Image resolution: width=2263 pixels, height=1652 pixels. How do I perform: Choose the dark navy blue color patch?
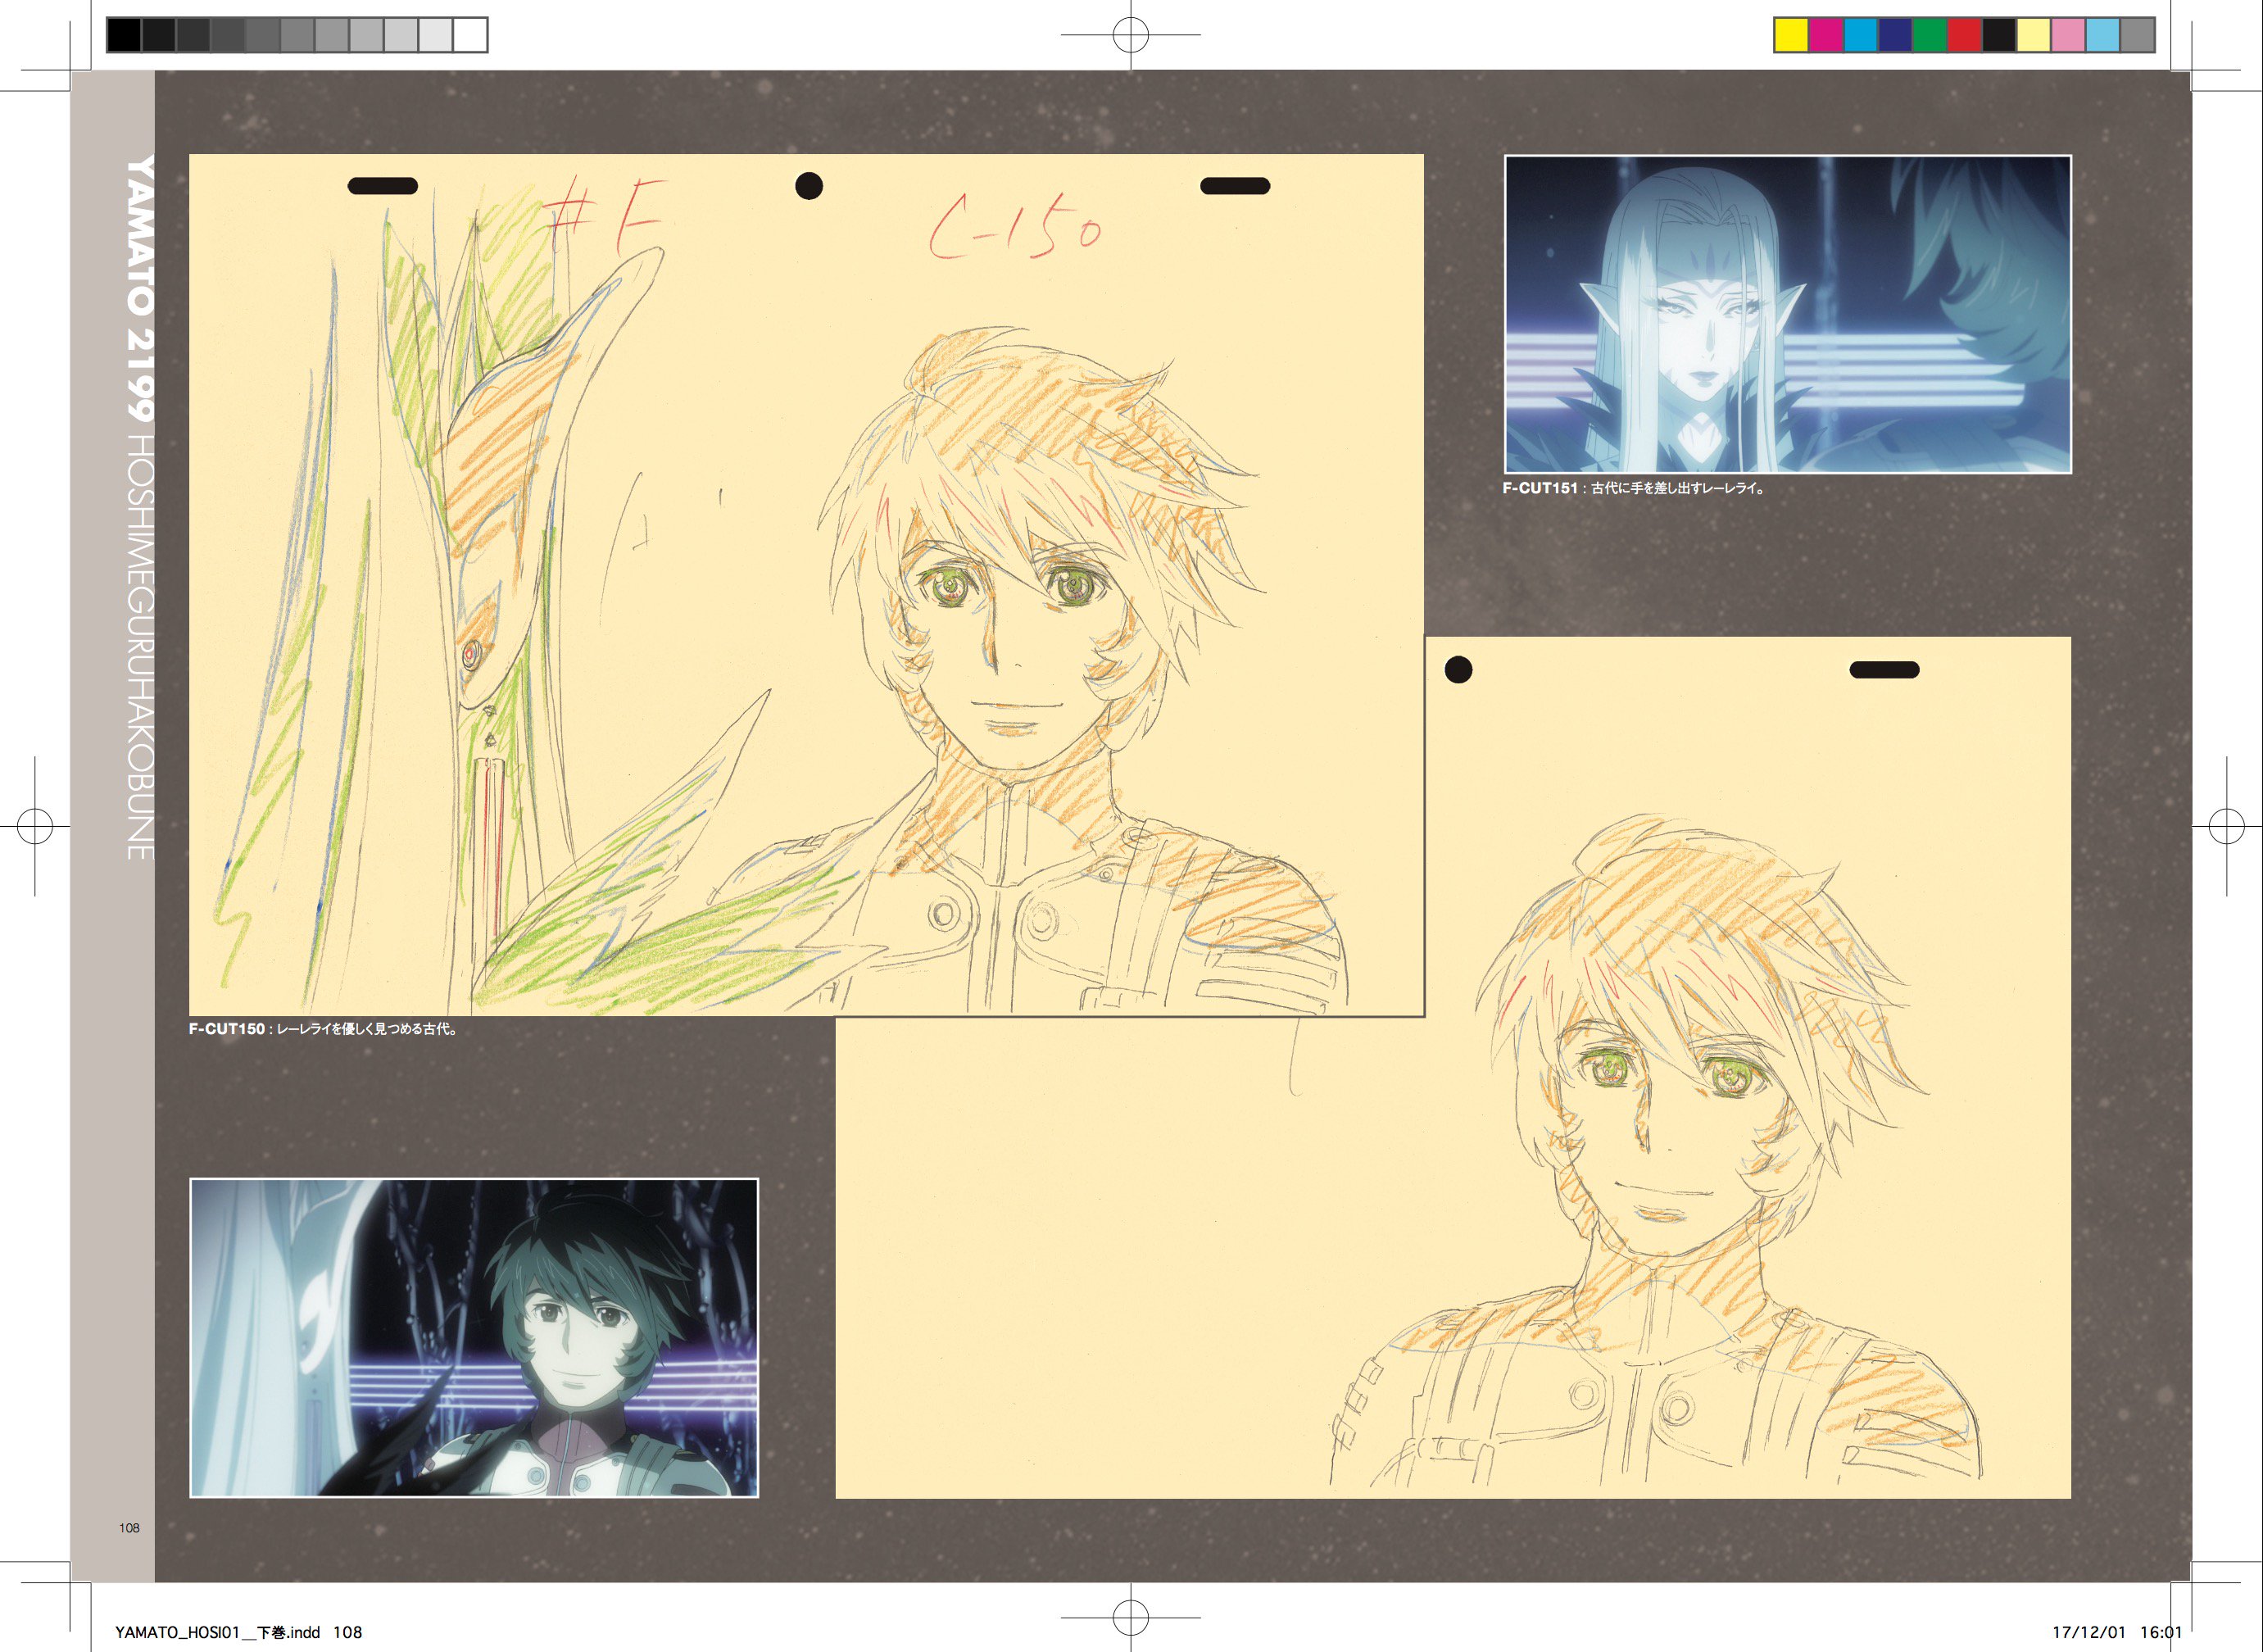(x=1895, y=35)
